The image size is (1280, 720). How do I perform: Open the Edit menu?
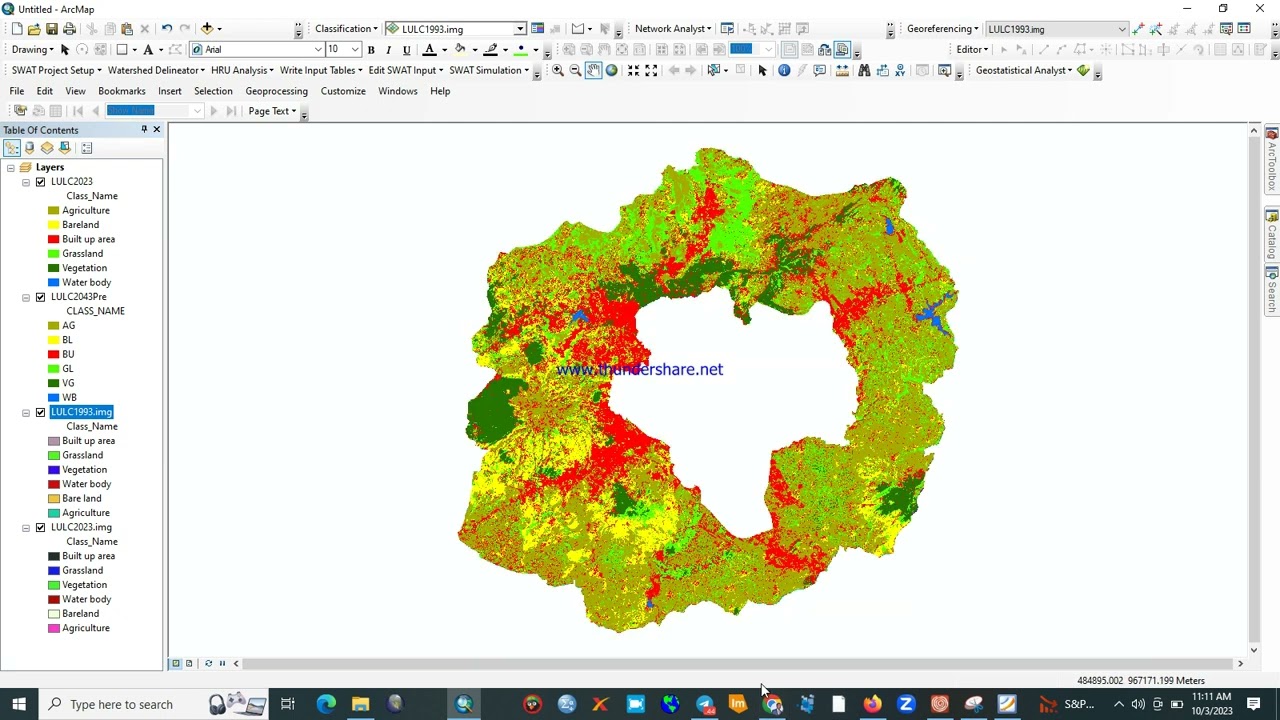tap(45, 91)
